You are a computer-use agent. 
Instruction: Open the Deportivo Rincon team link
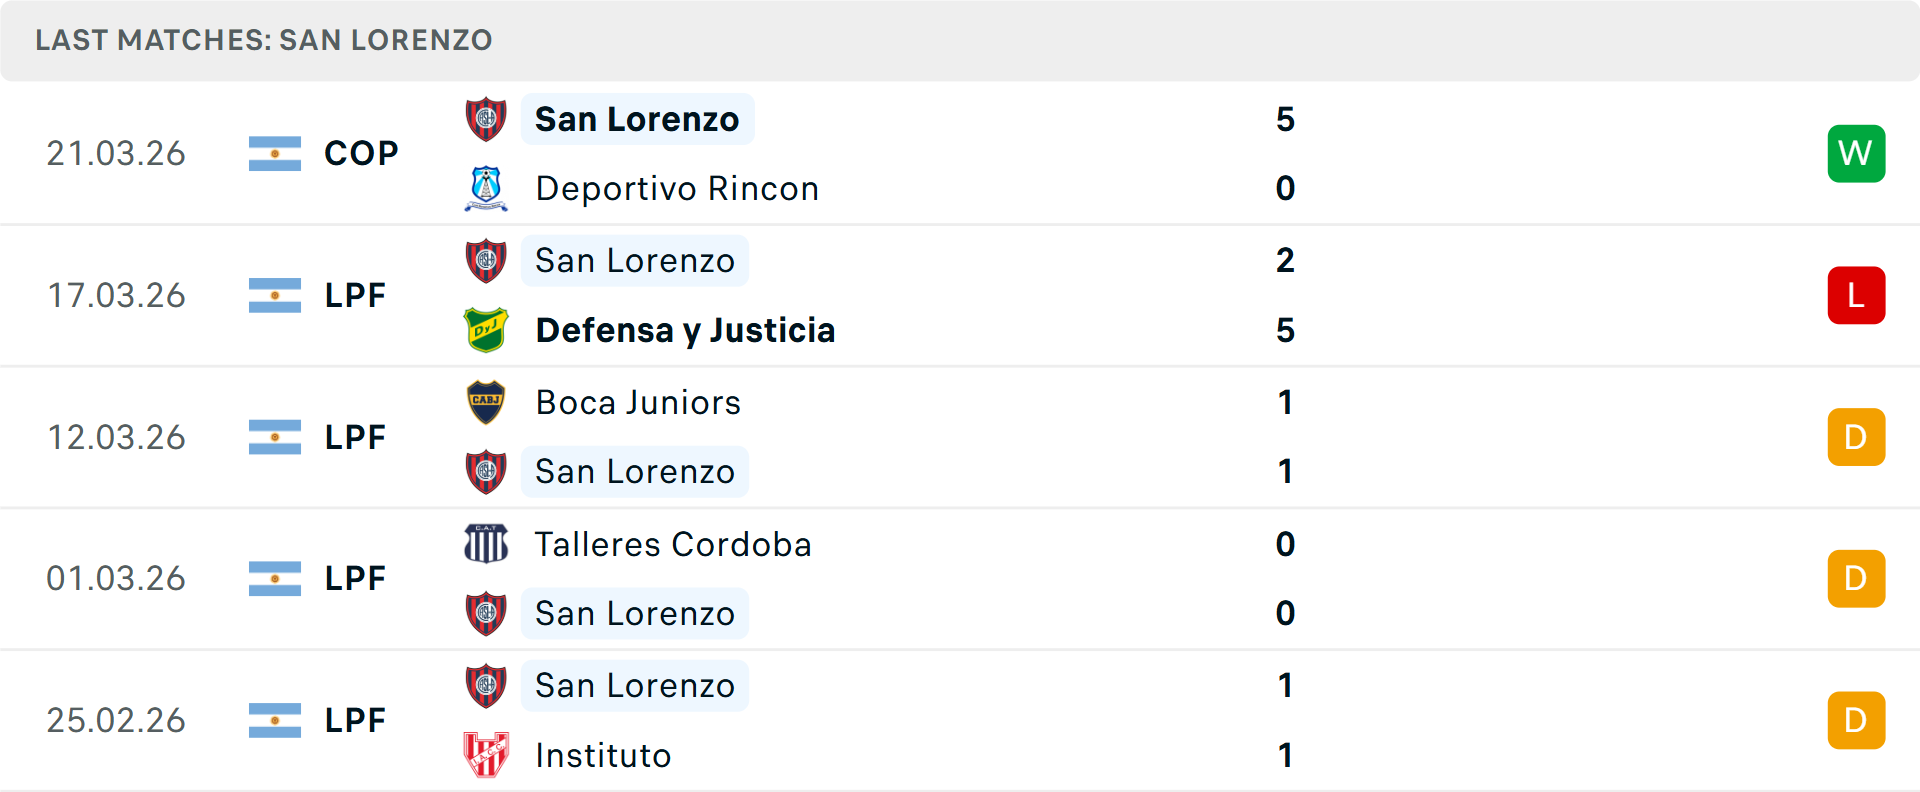(677, 188)
